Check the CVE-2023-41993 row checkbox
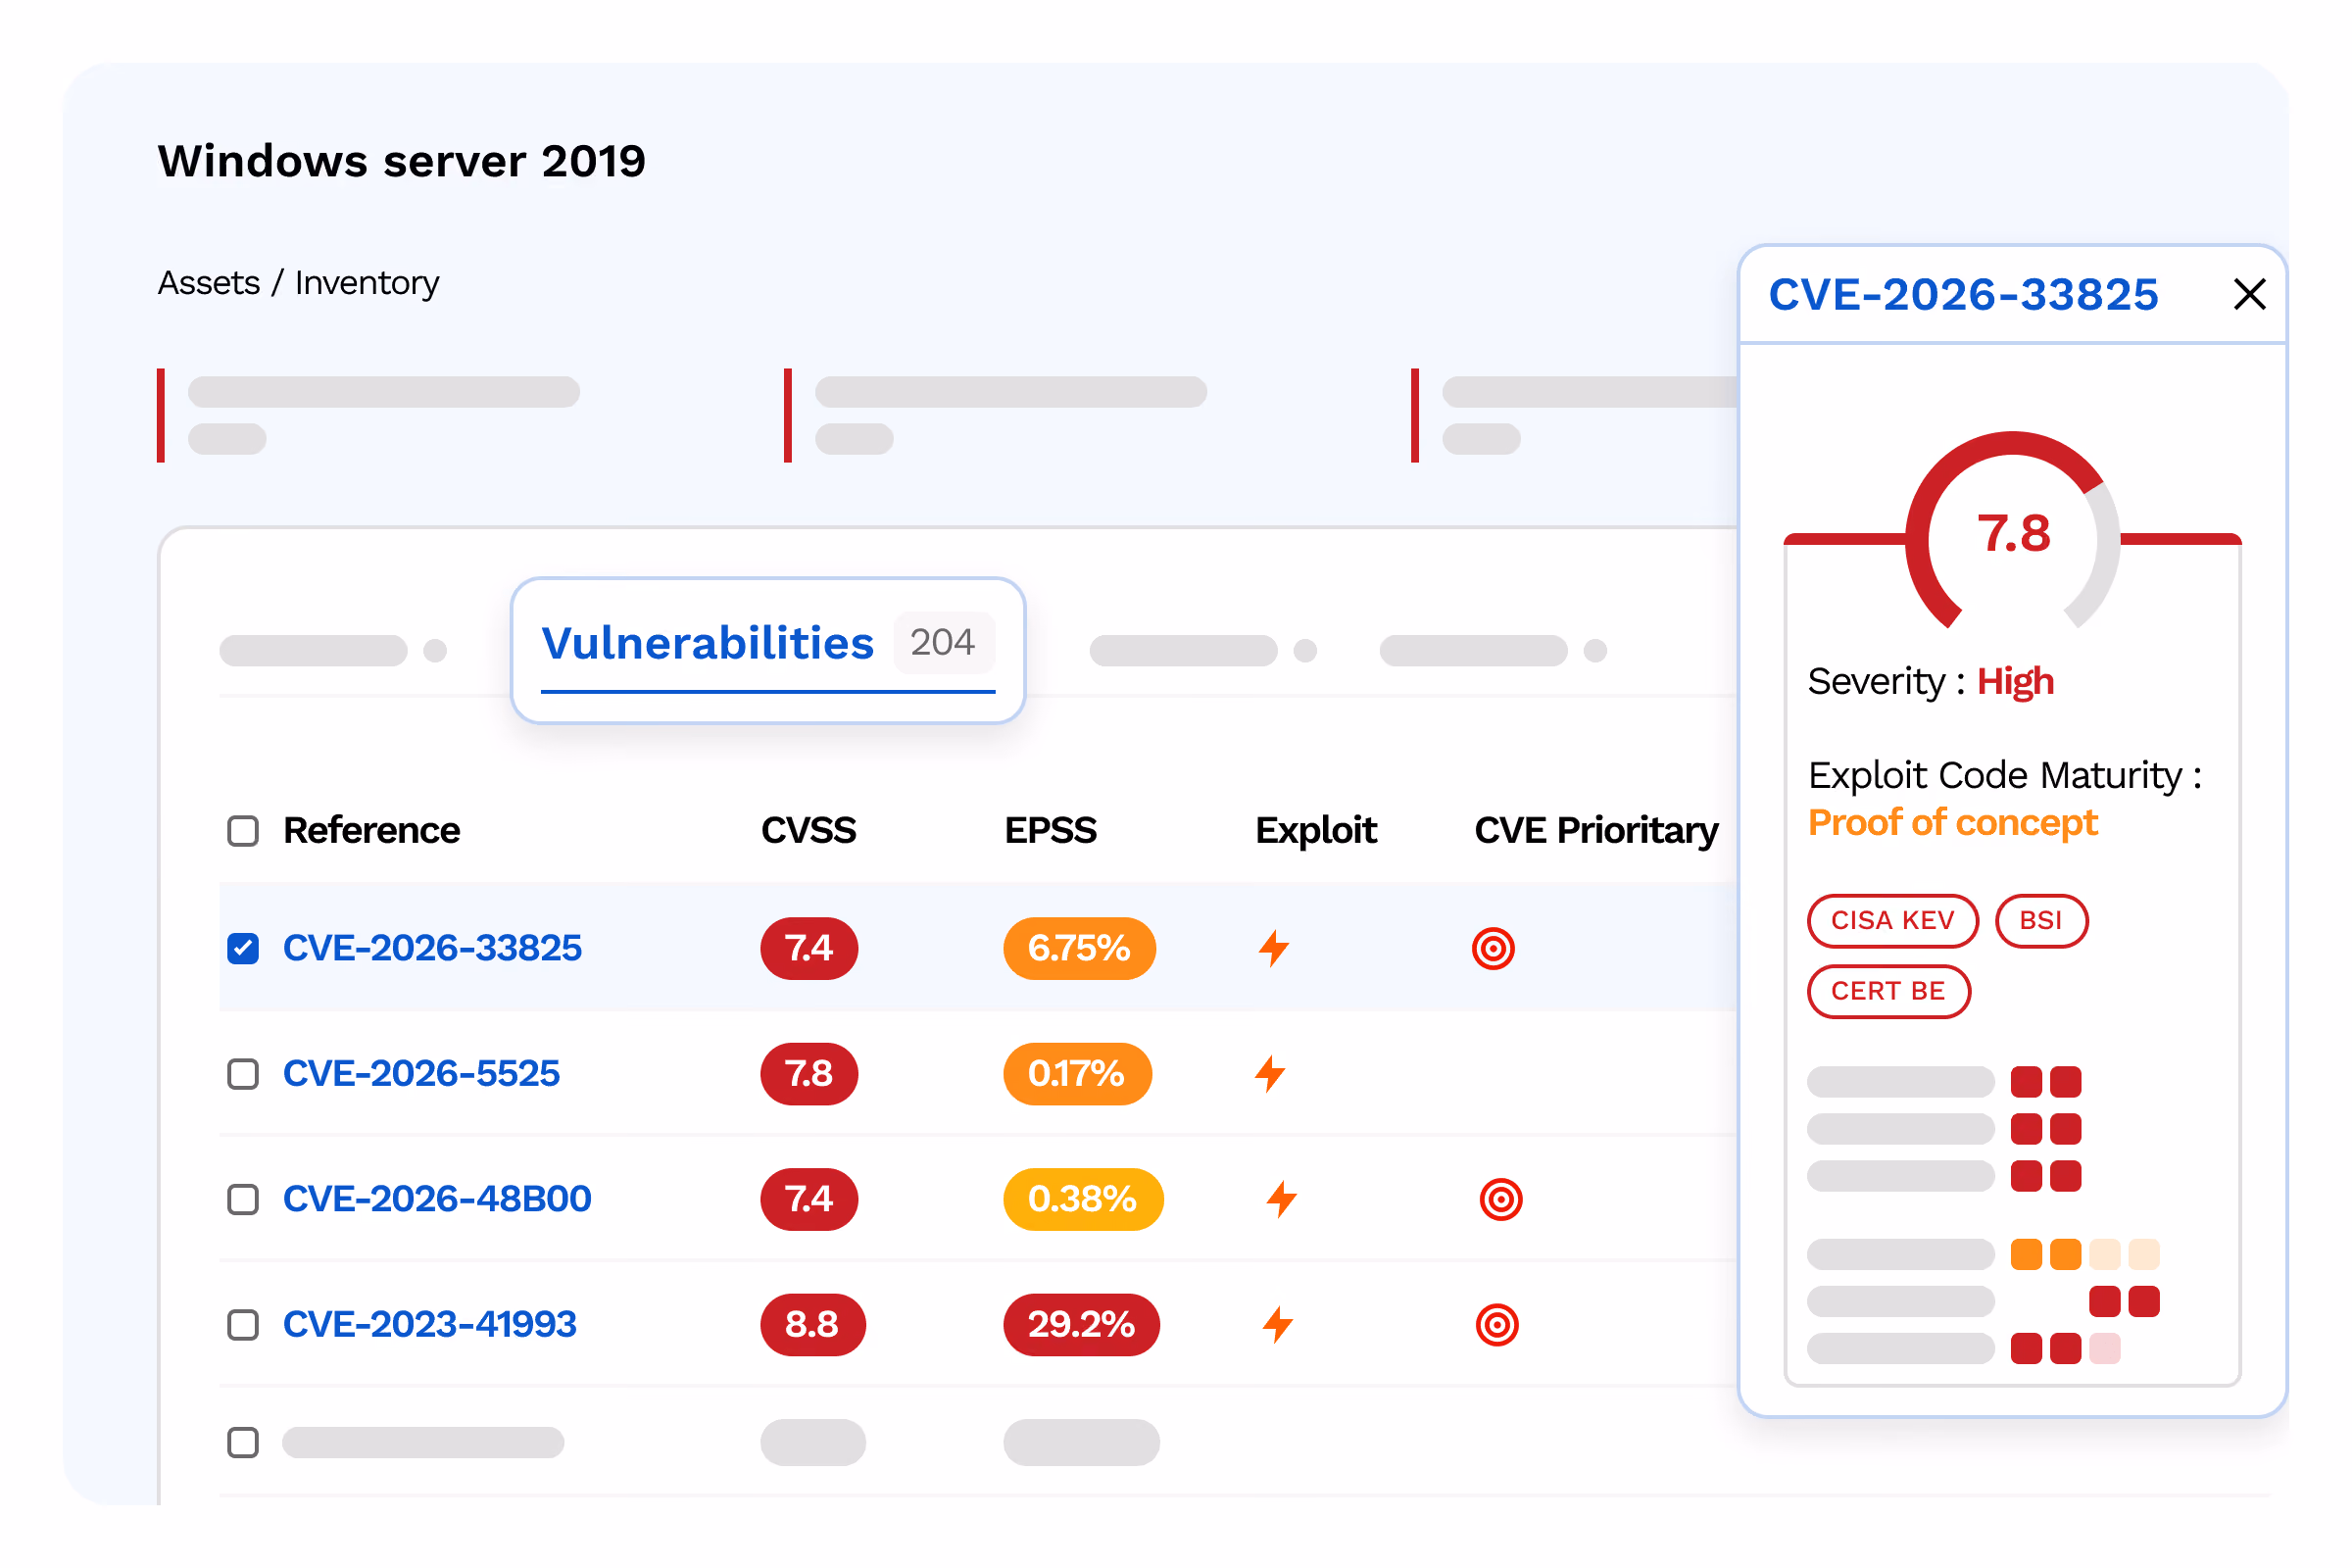Image resolution: width=2352 pixels, height=1568 pixels. point(243,1325)
